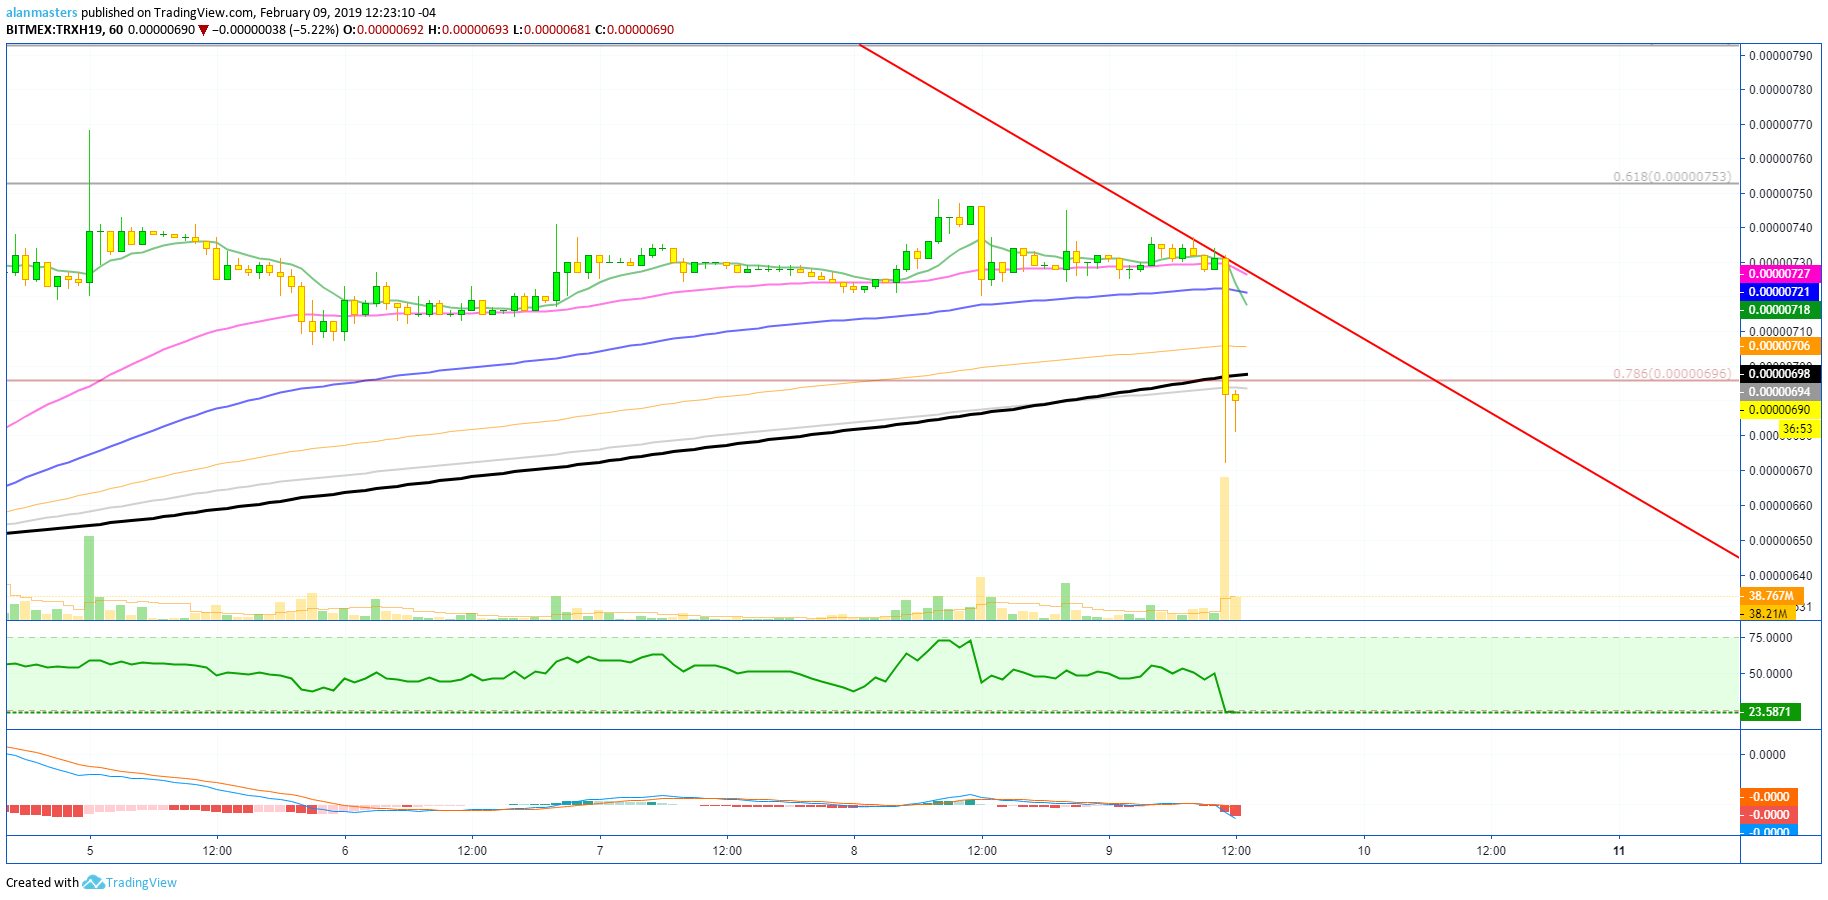Click the date label 9 on time axis
The image size is (1828, 900).
pyautogui.click(x=1109, y=851)
